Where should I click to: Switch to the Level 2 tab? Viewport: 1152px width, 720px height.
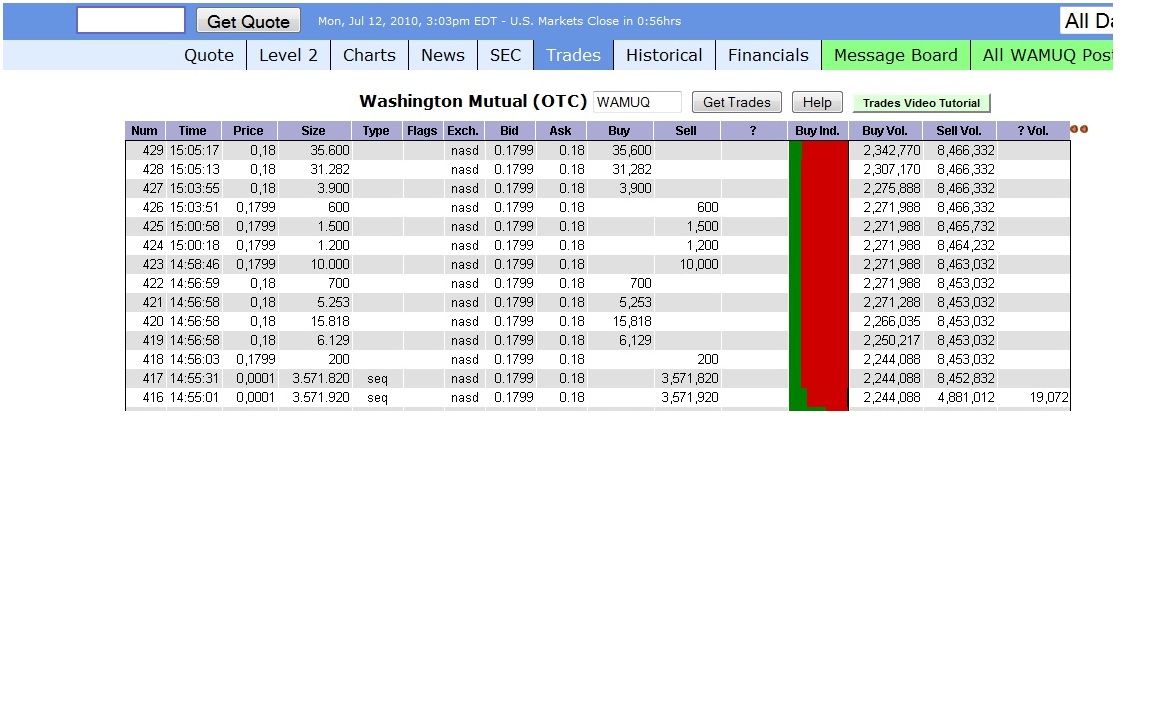coord(288,55)
